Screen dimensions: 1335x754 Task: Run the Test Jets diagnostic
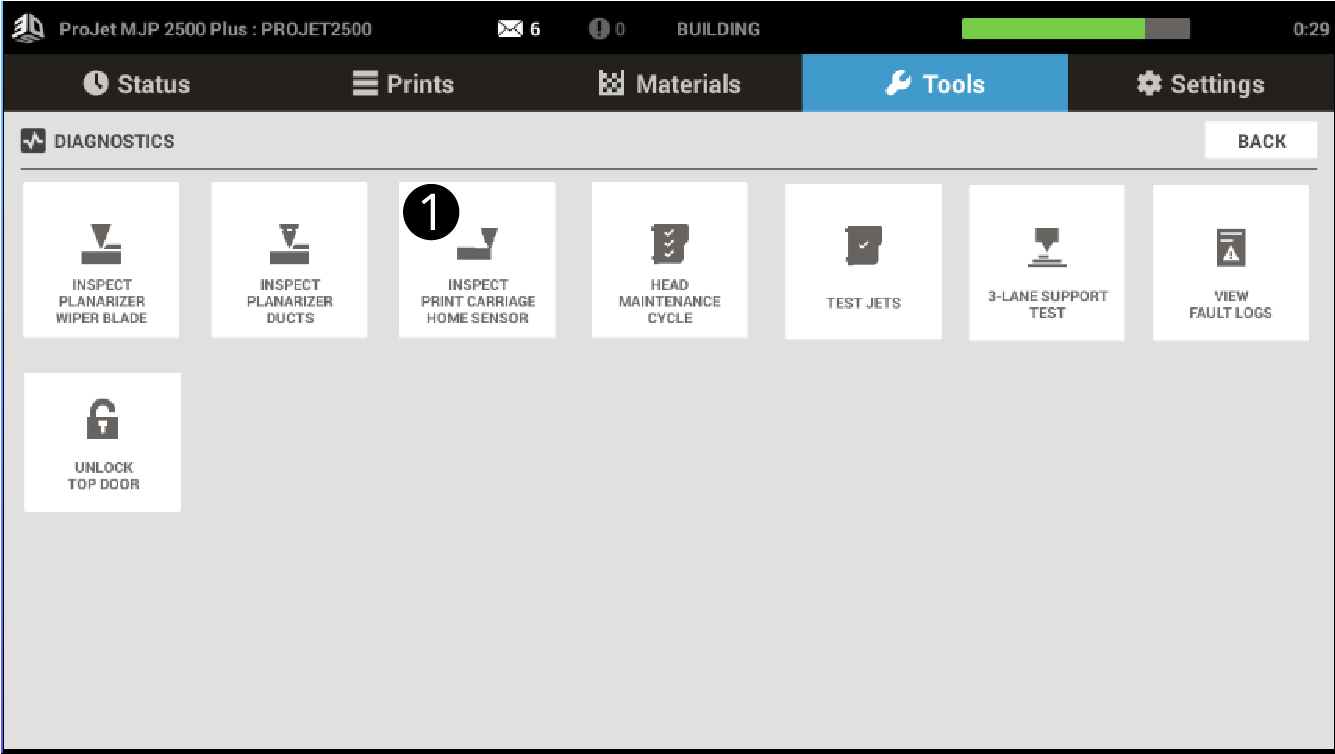(x=863, y=262)
